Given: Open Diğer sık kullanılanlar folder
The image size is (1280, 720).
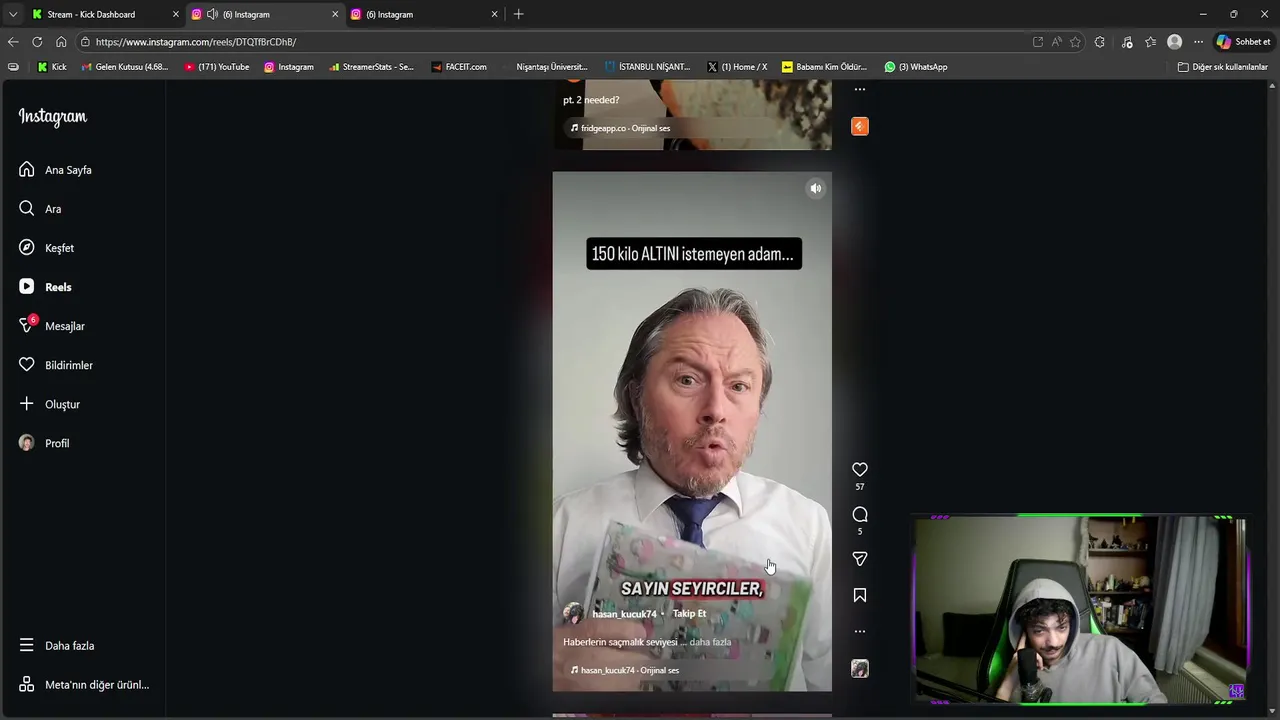Looking at the screenshot, I should (x=1222, y=67).
